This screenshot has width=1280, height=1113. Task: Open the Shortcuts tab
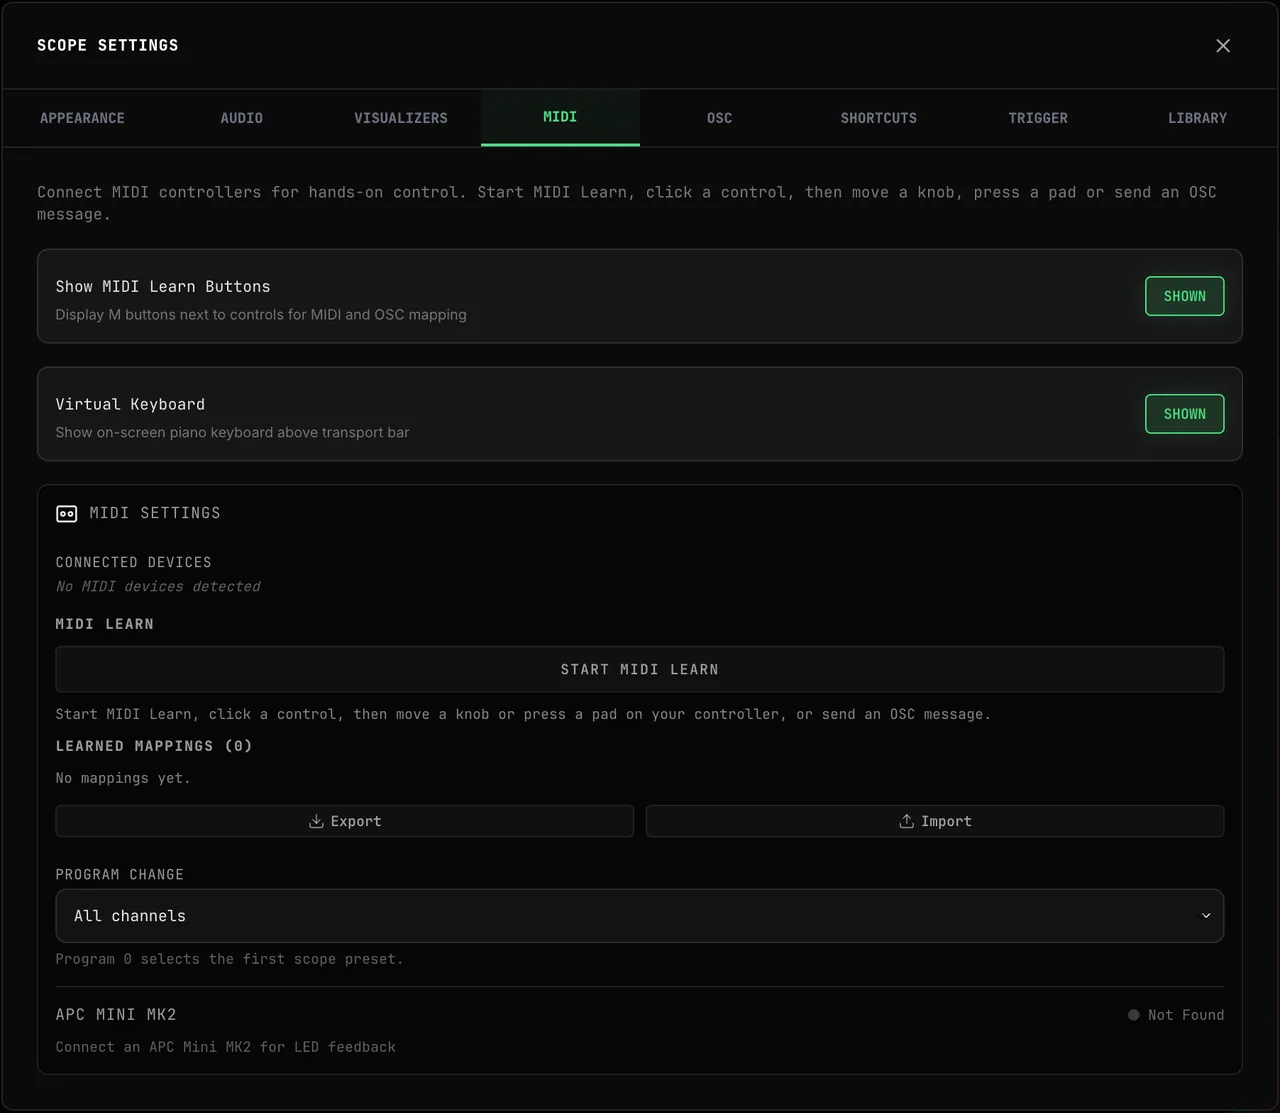point(879,118)
